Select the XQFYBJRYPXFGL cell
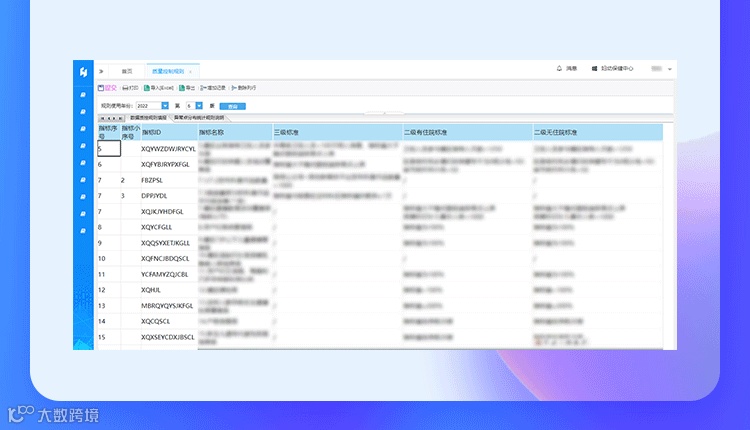The image size is (750, 430). [169, 164]
